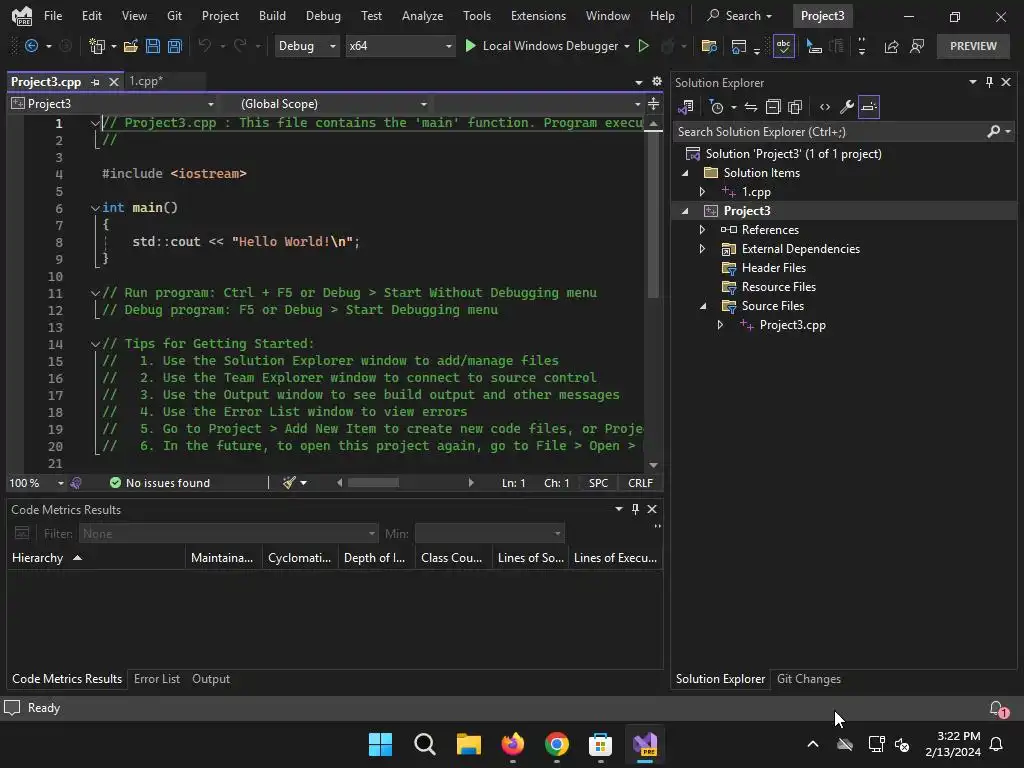The image size is (1024, 768).
Task: Click Pending Changes Filter clock icon
Action: pyautogui.click(x=716, y=107)
